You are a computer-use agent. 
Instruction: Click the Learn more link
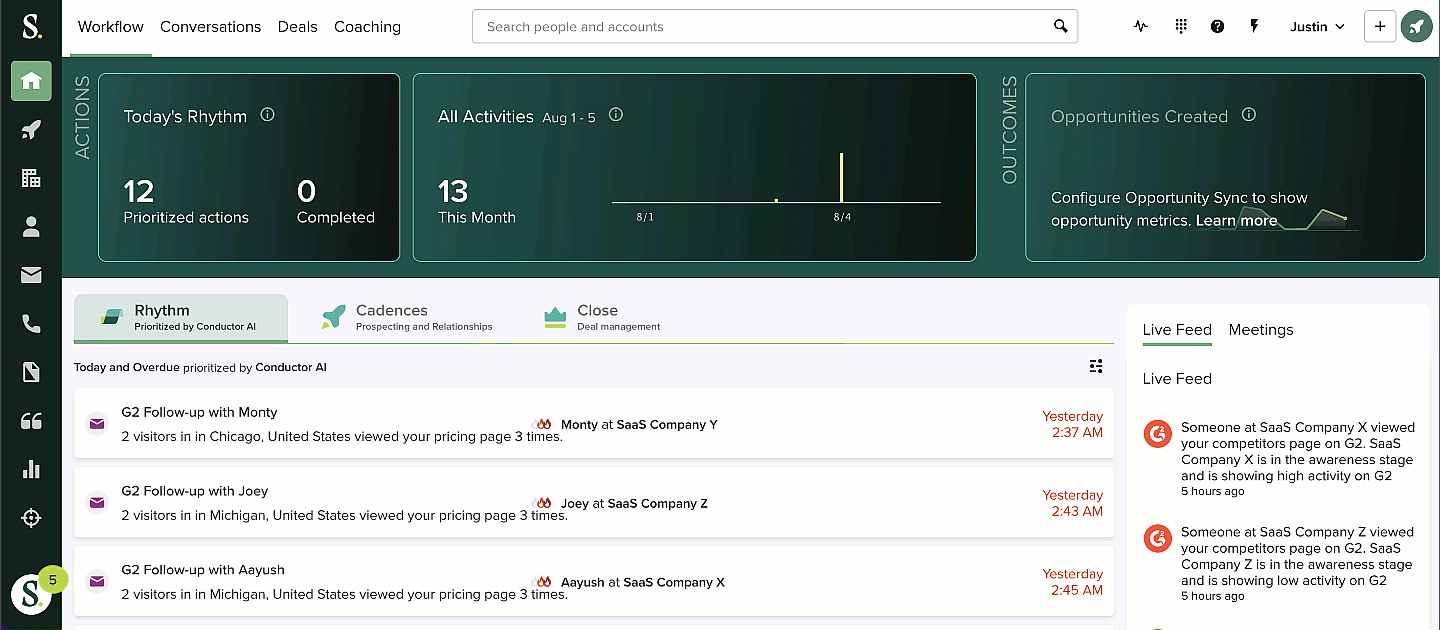pos(1236,221)
